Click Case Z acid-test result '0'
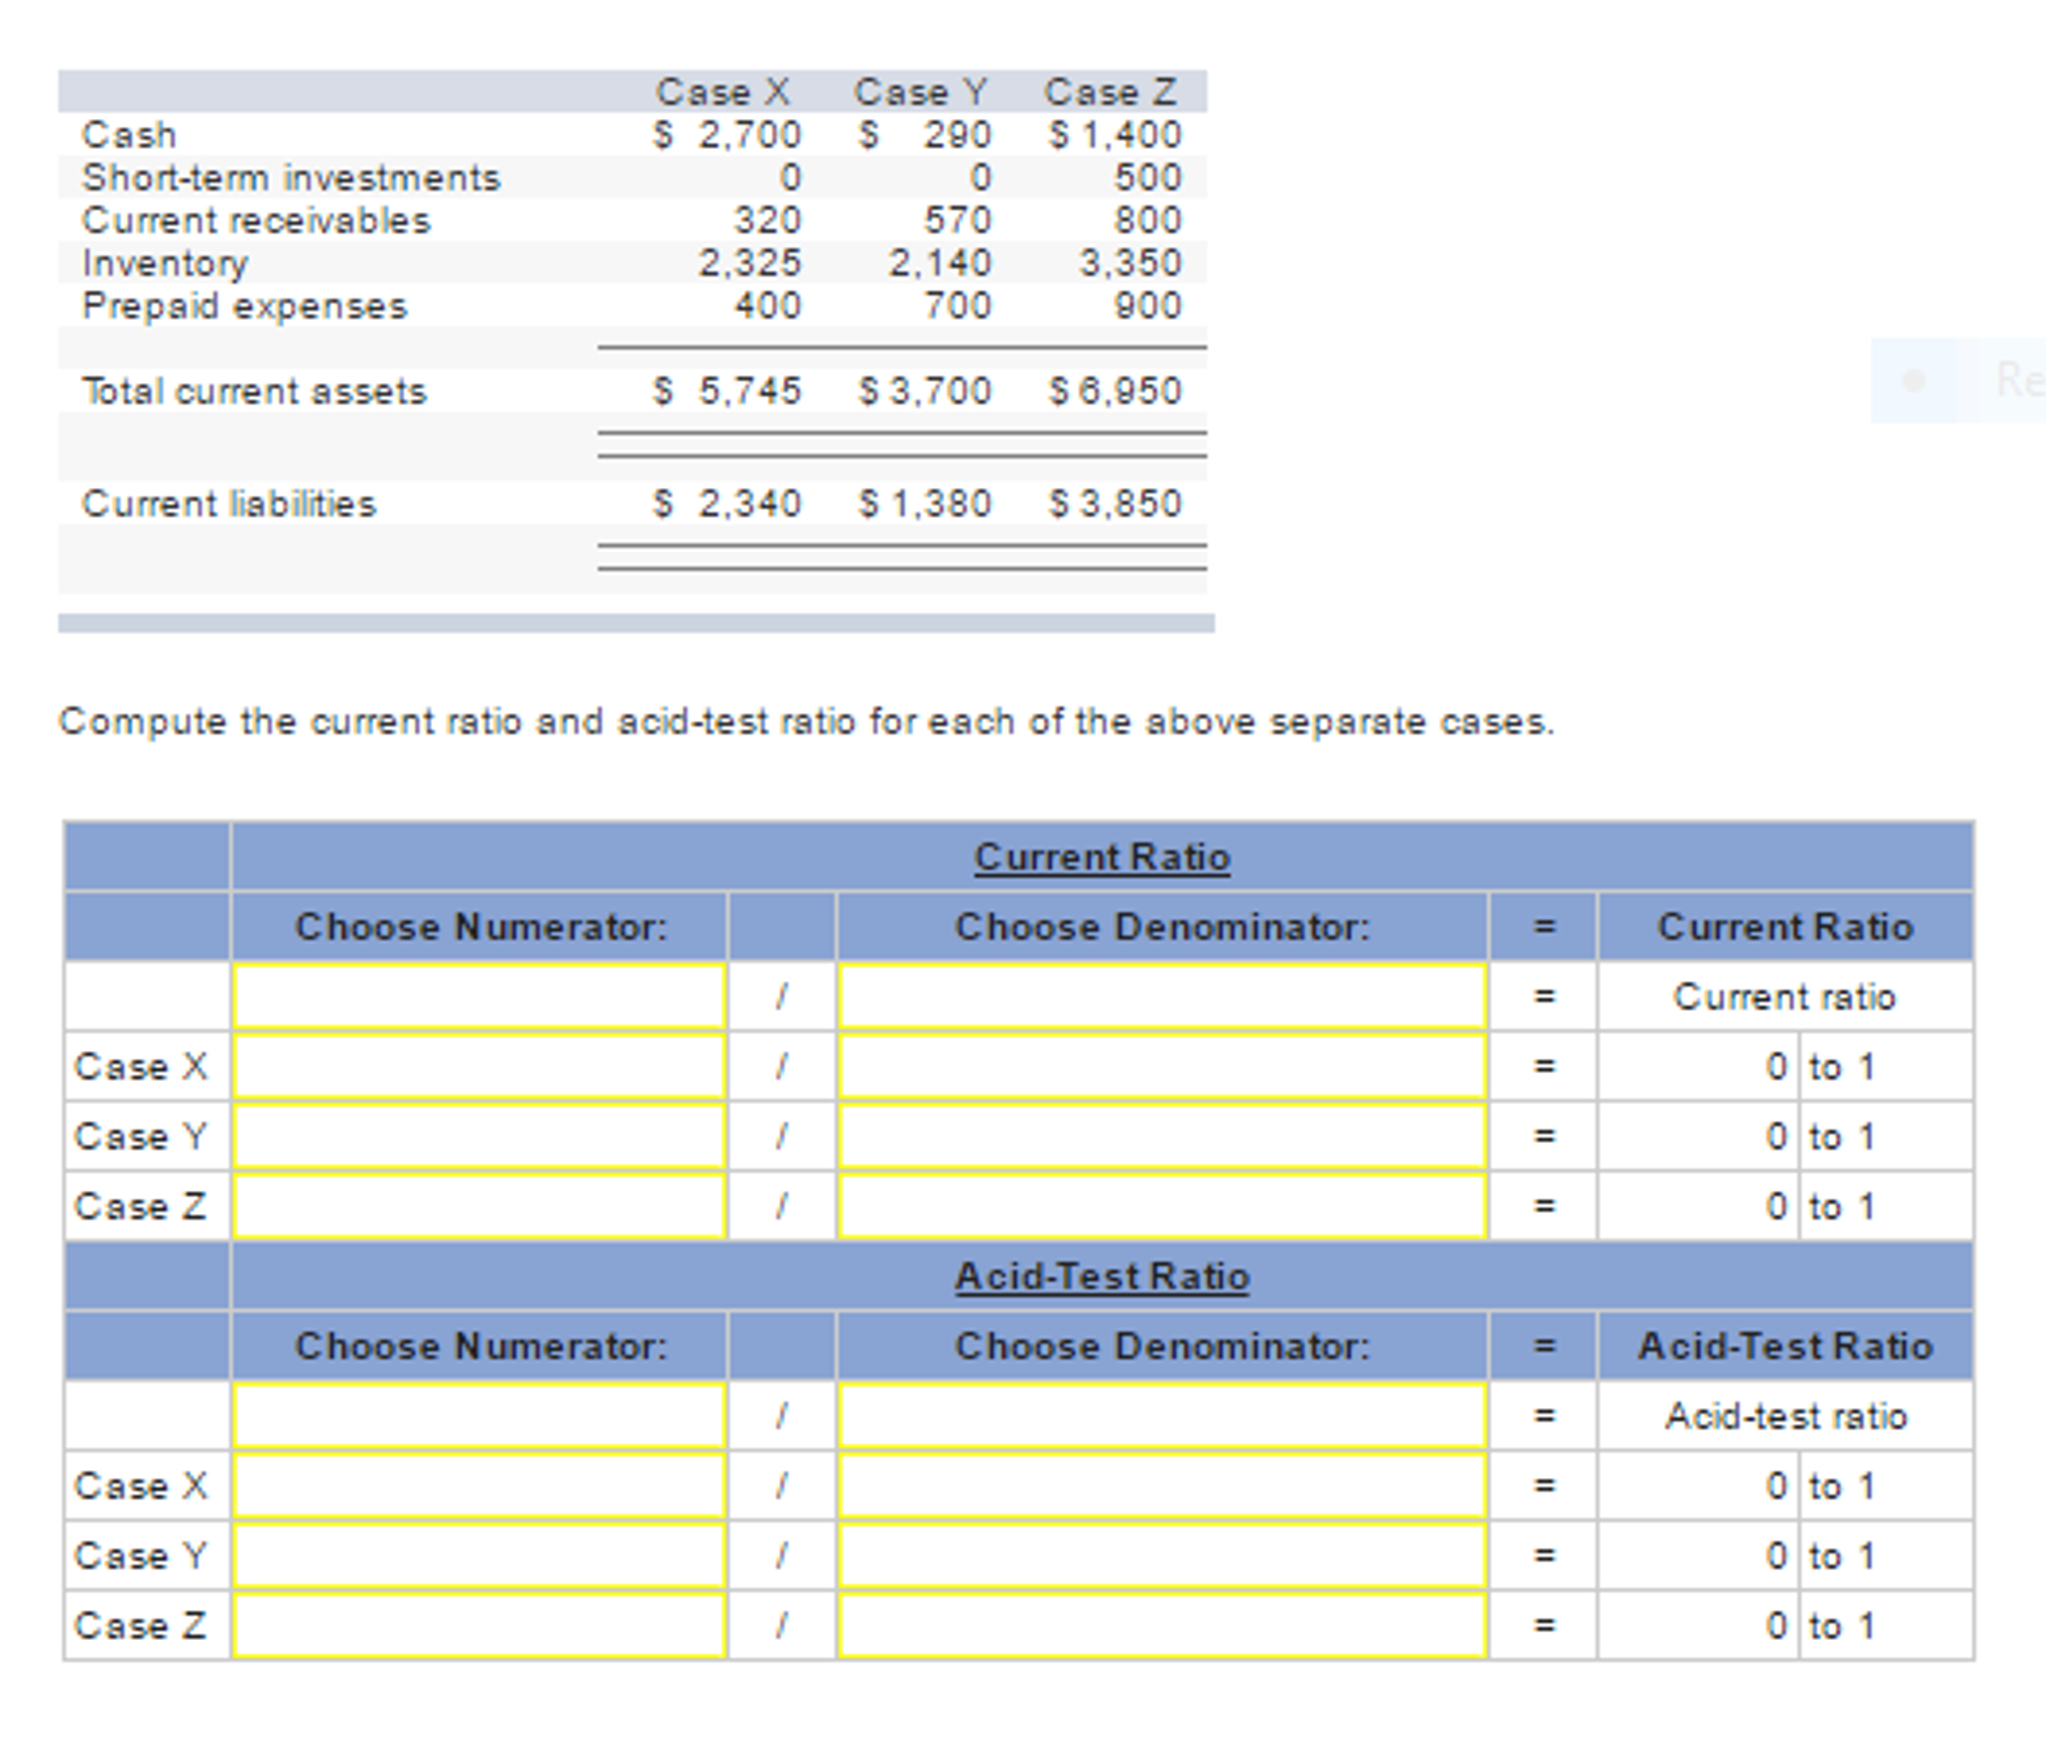Image resolution: width=2046 pixels, height=1759 pixels. (1776, 1625)
